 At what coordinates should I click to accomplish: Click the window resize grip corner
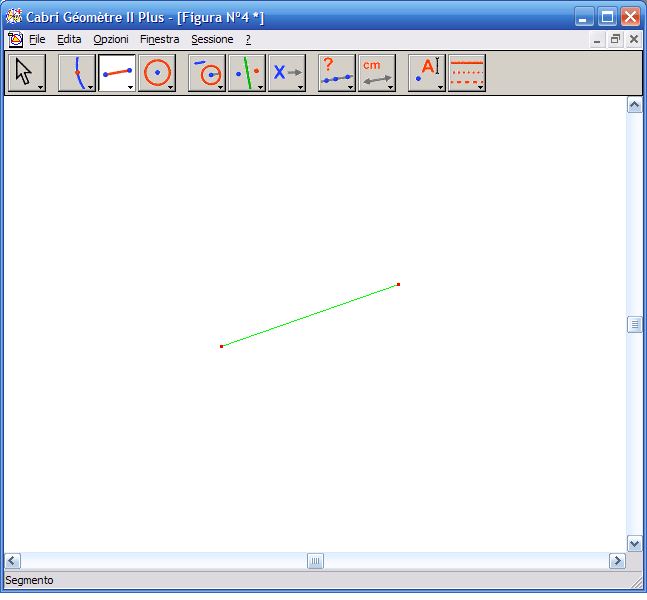[x=637, y=582]
